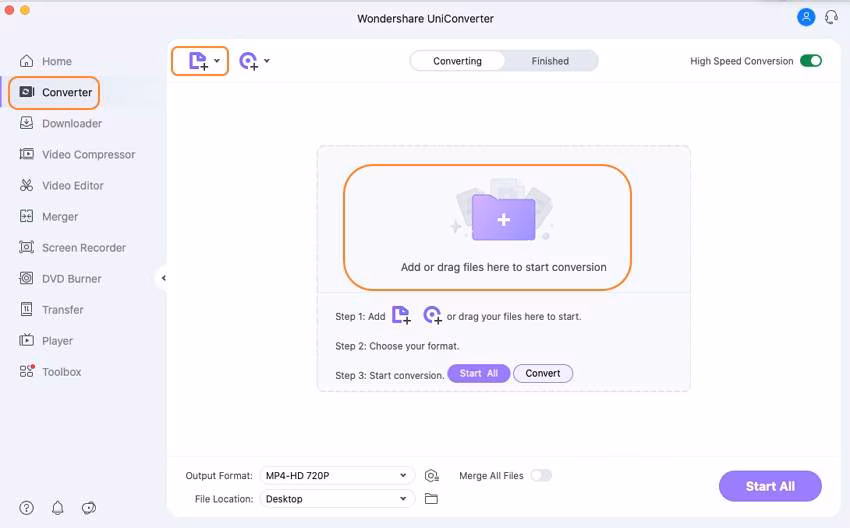Toggle the Merge All Files switch
The image size is (850, 528).
pos(541,475)
